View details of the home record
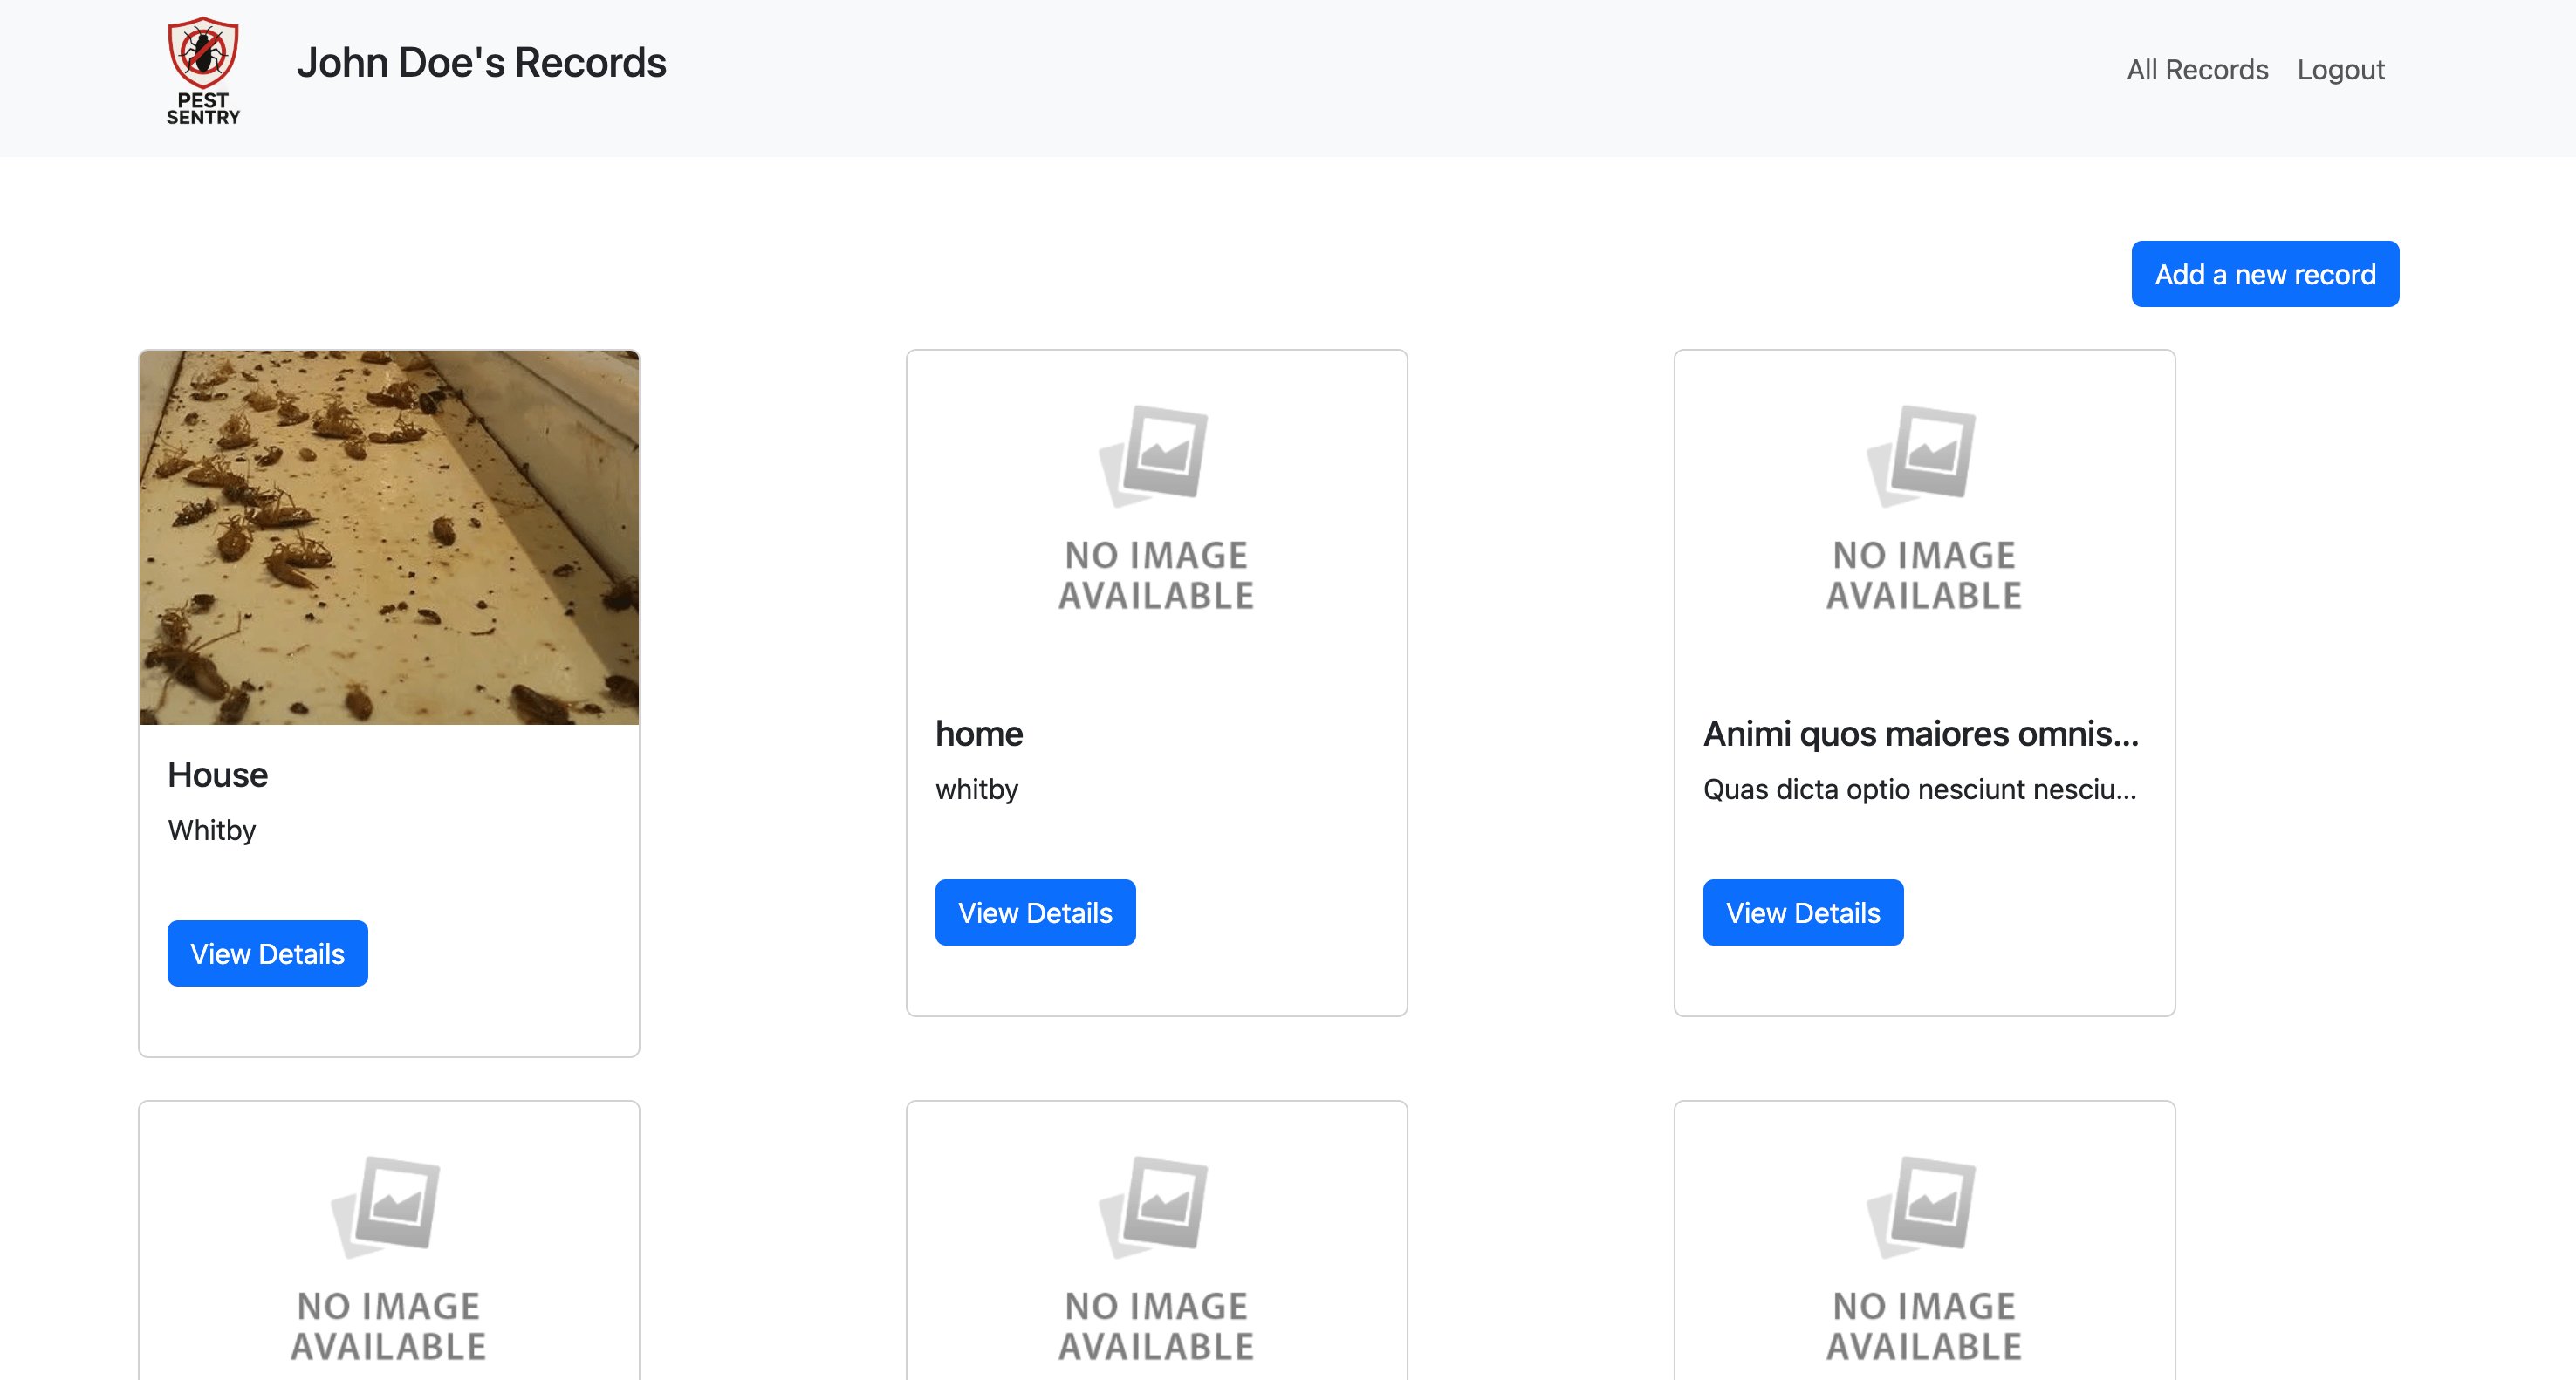This screenshot has width=2576, height=1380. 1035,912
